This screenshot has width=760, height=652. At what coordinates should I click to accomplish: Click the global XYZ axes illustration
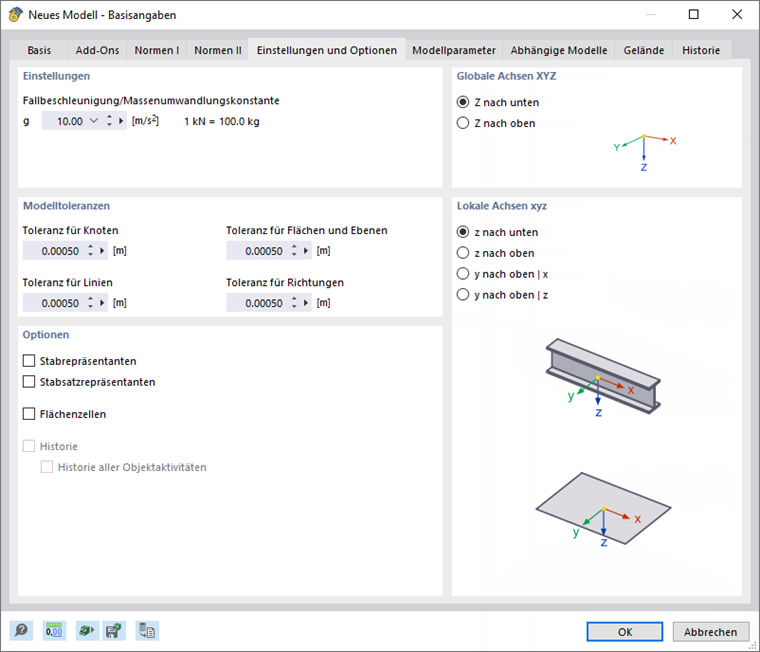(x=644, y=152)
